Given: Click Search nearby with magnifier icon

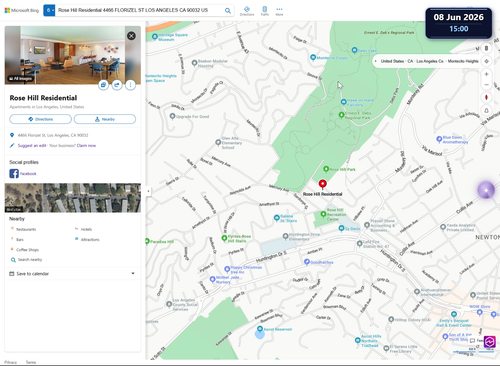Looking at the screenshot, I should [x=26, y=260].
